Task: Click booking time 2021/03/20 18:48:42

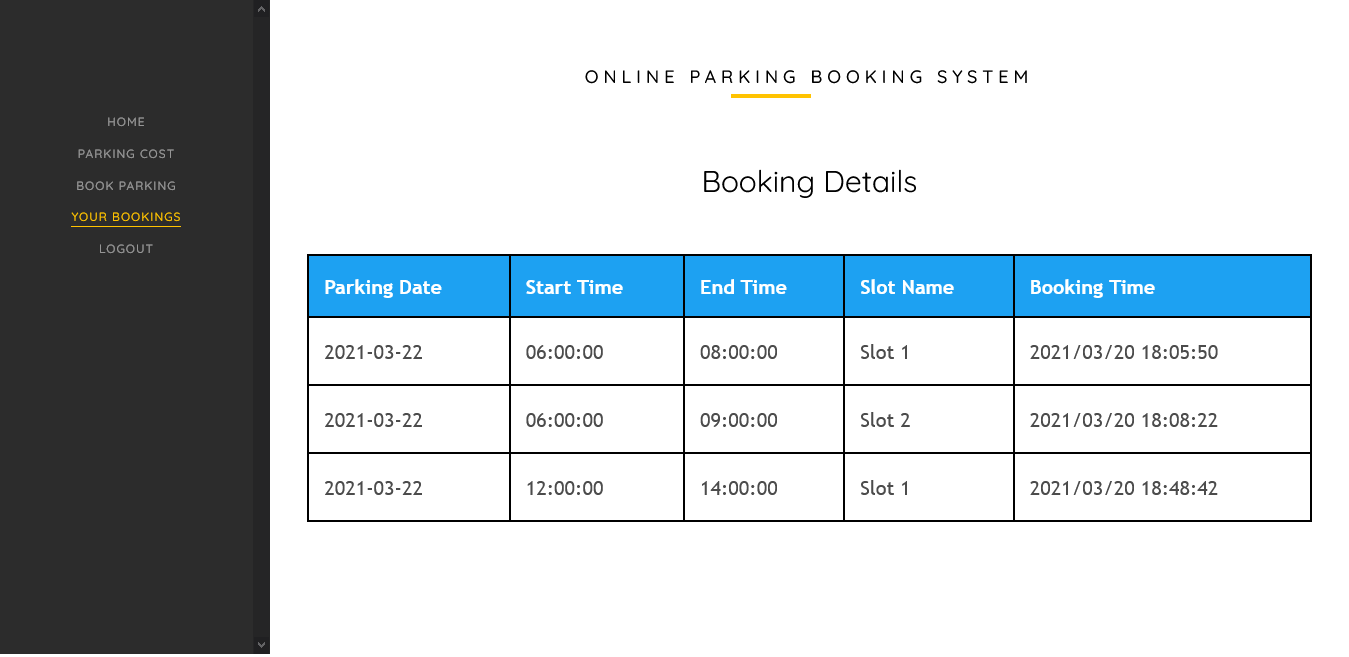Action: coord(1124,488)
